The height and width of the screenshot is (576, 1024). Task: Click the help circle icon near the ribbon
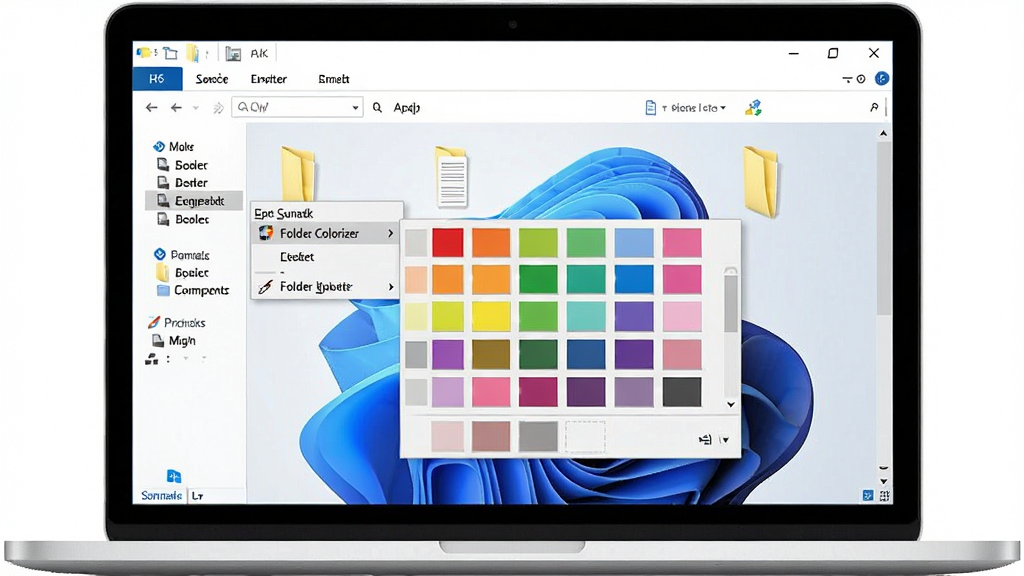pyautogui.click(x=861, y=79)
